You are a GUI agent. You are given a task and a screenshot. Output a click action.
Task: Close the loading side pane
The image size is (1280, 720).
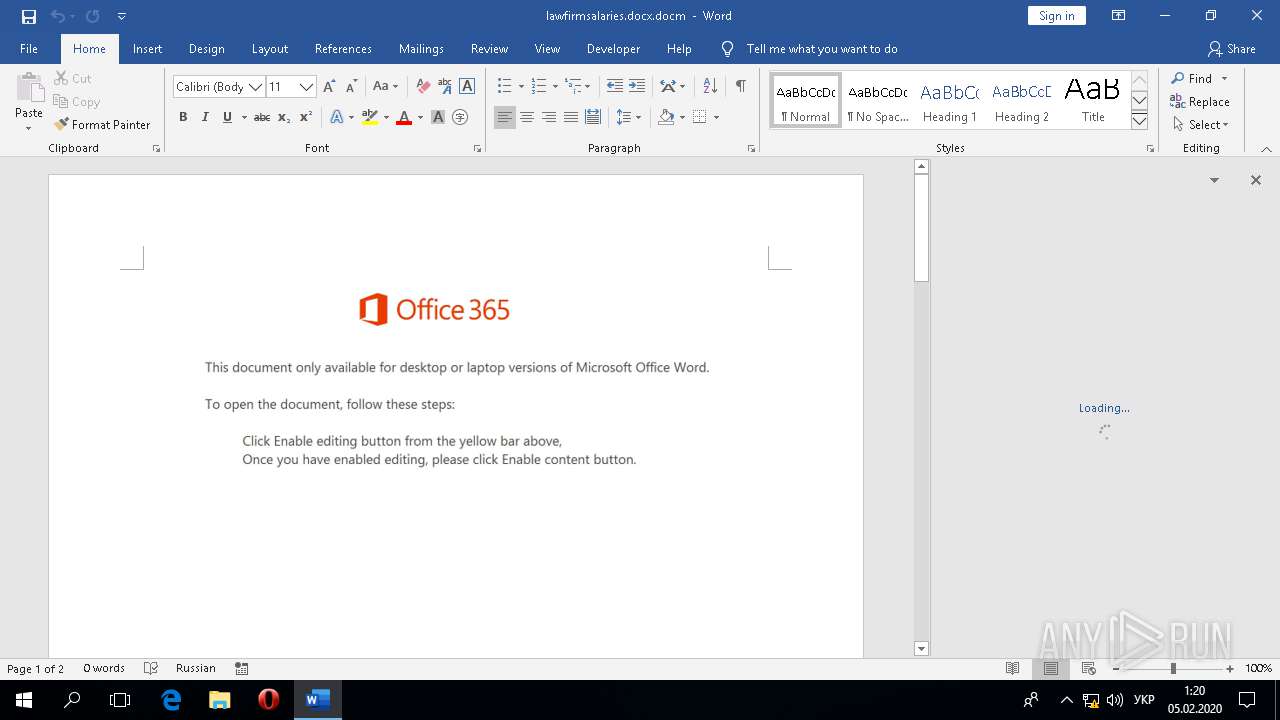(x=1256, y=180)
